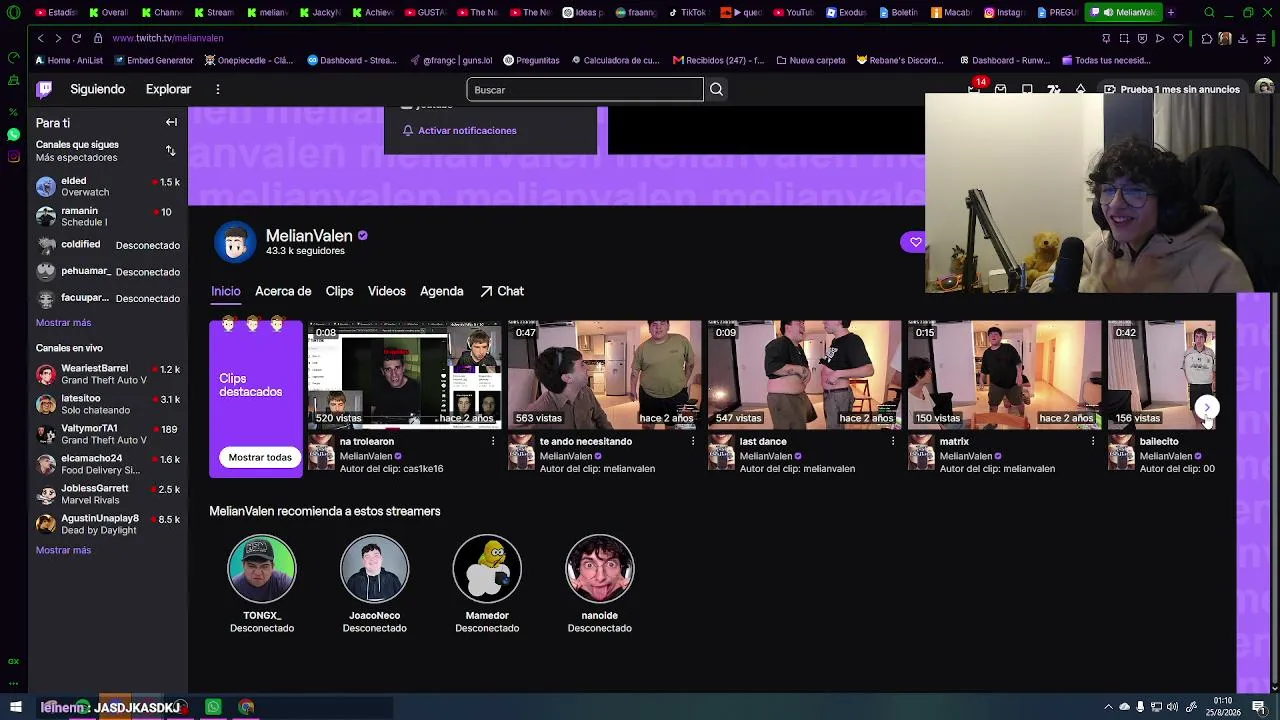Open a new browser tab
This screenshot has height=720, width=1280.
pos(1171,13)
